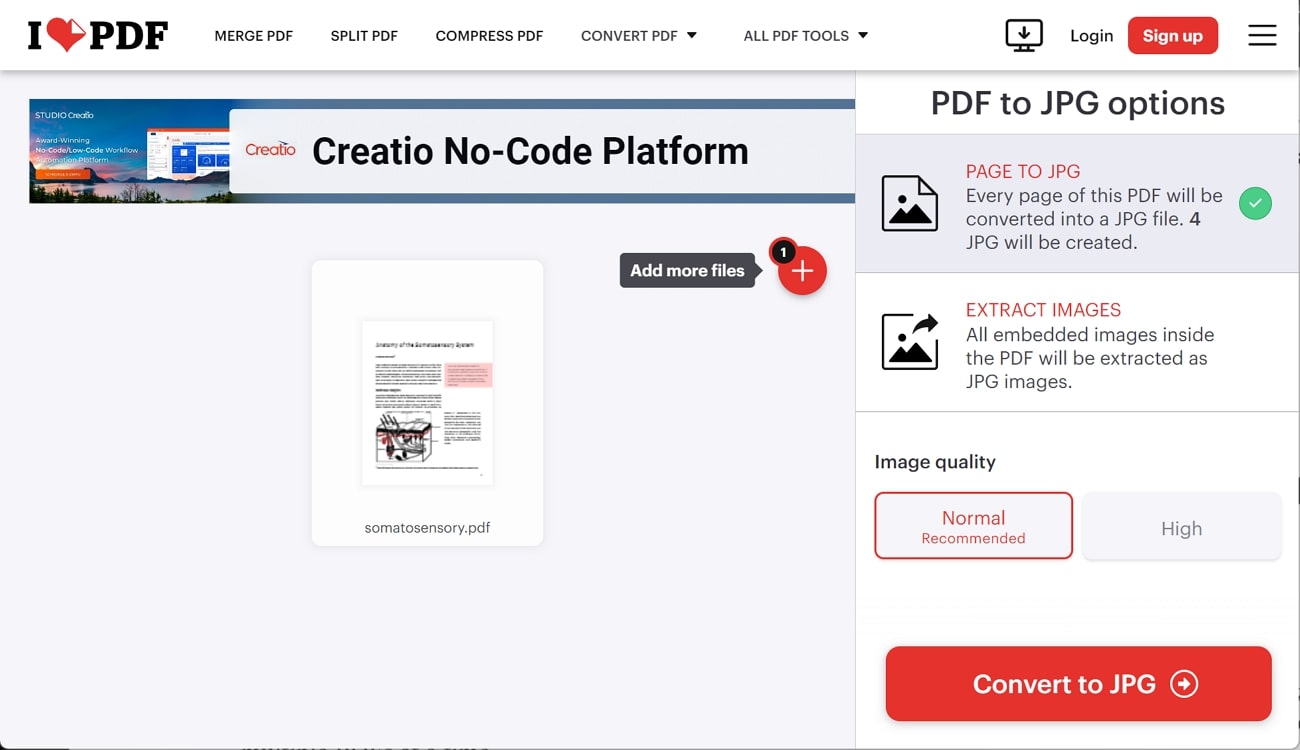1300x750 pixels.
Task: Click the desktop app download icon
Action: (1024, 35)
